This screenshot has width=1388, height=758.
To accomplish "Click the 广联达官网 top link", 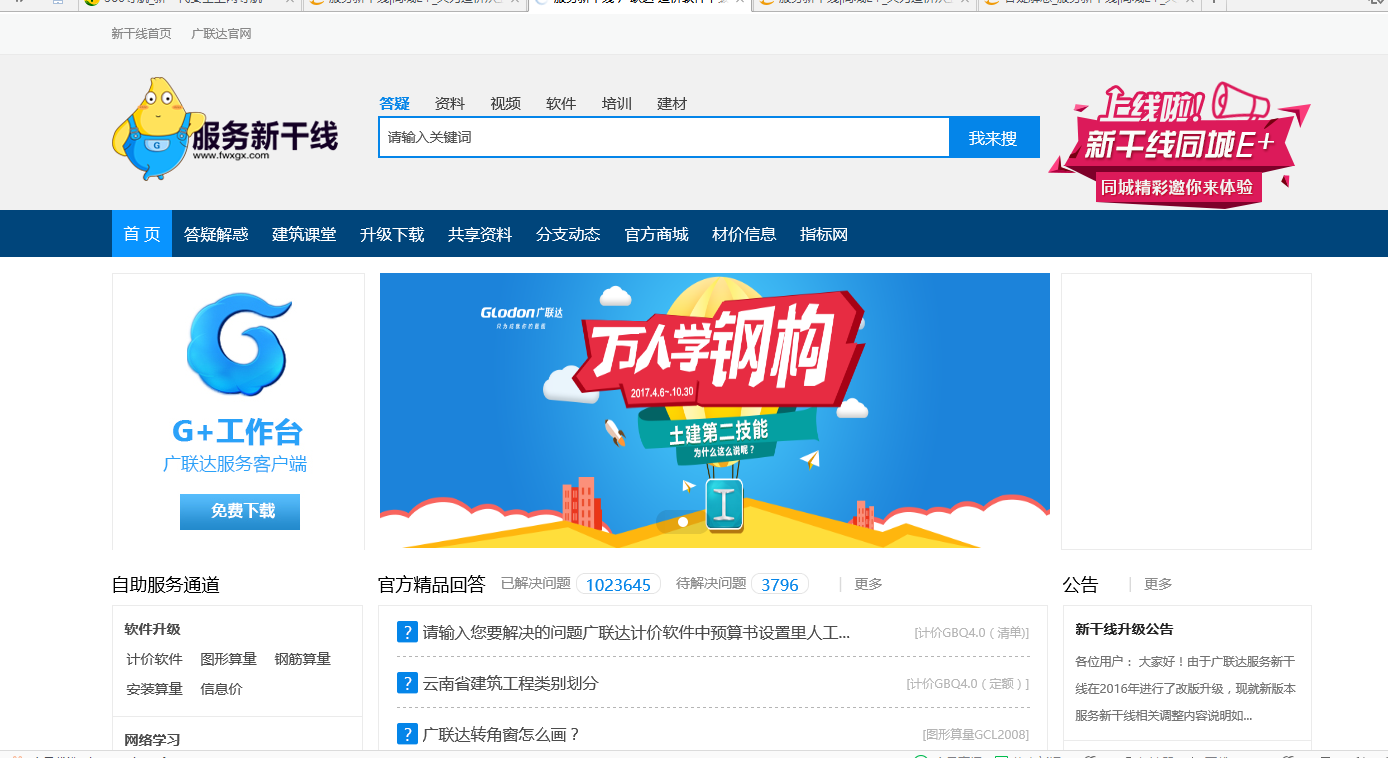I will pos(222,33).
